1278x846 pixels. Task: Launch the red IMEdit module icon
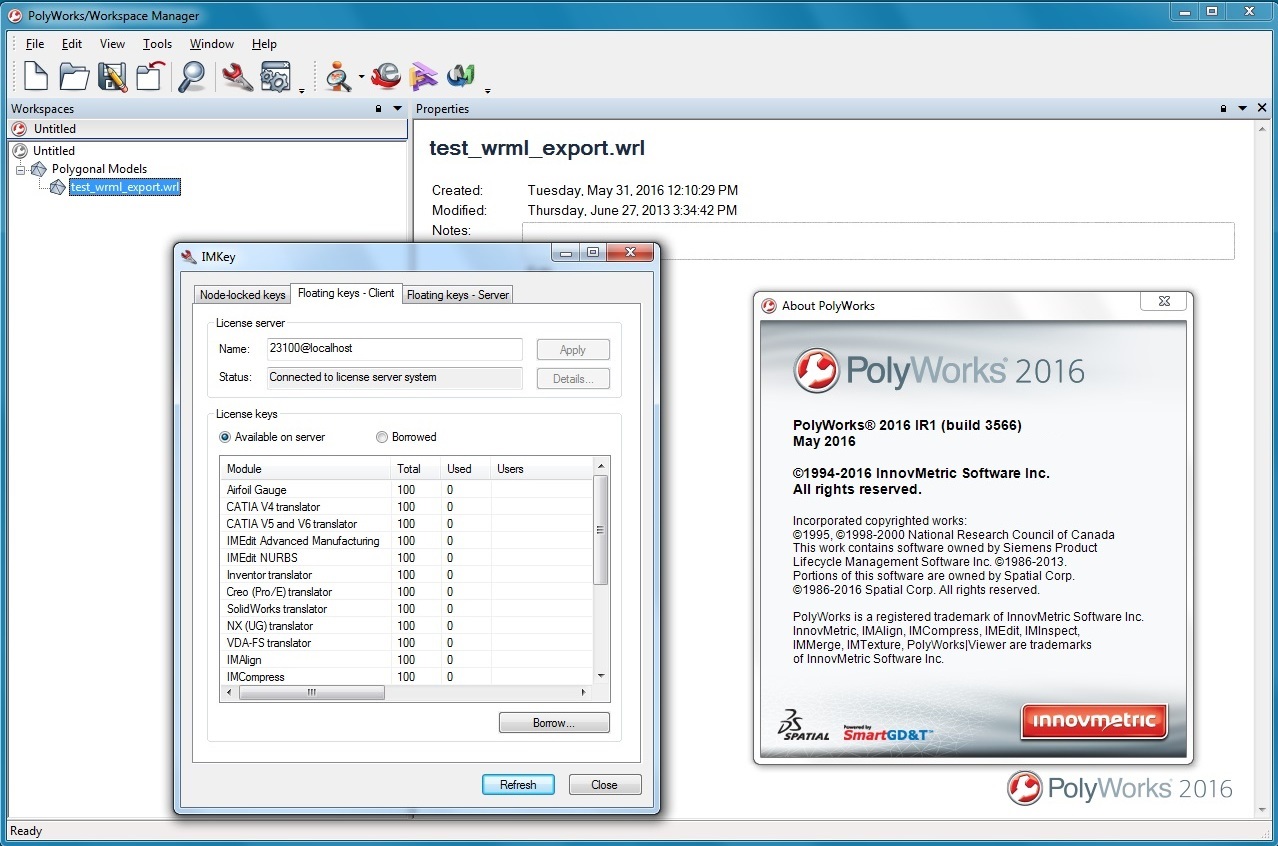click(385, 77)
